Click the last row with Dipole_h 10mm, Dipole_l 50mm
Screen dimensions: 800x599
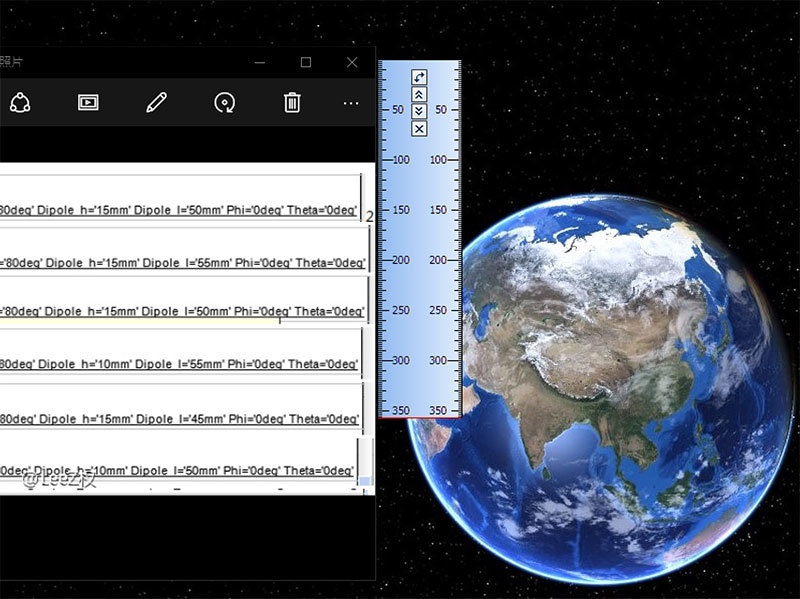pos(180,470)
